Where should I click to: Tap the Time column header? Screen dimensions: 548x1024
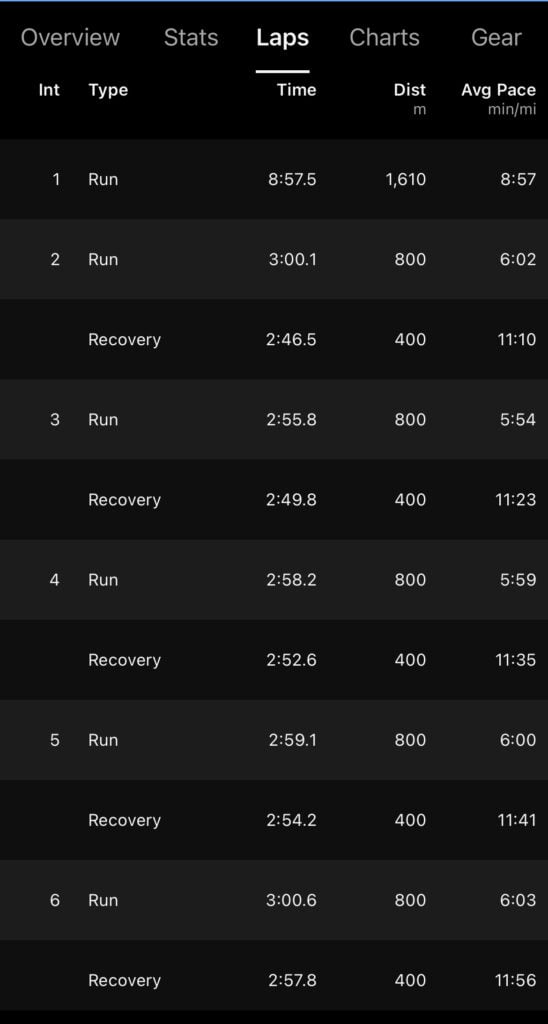(297, 90)
